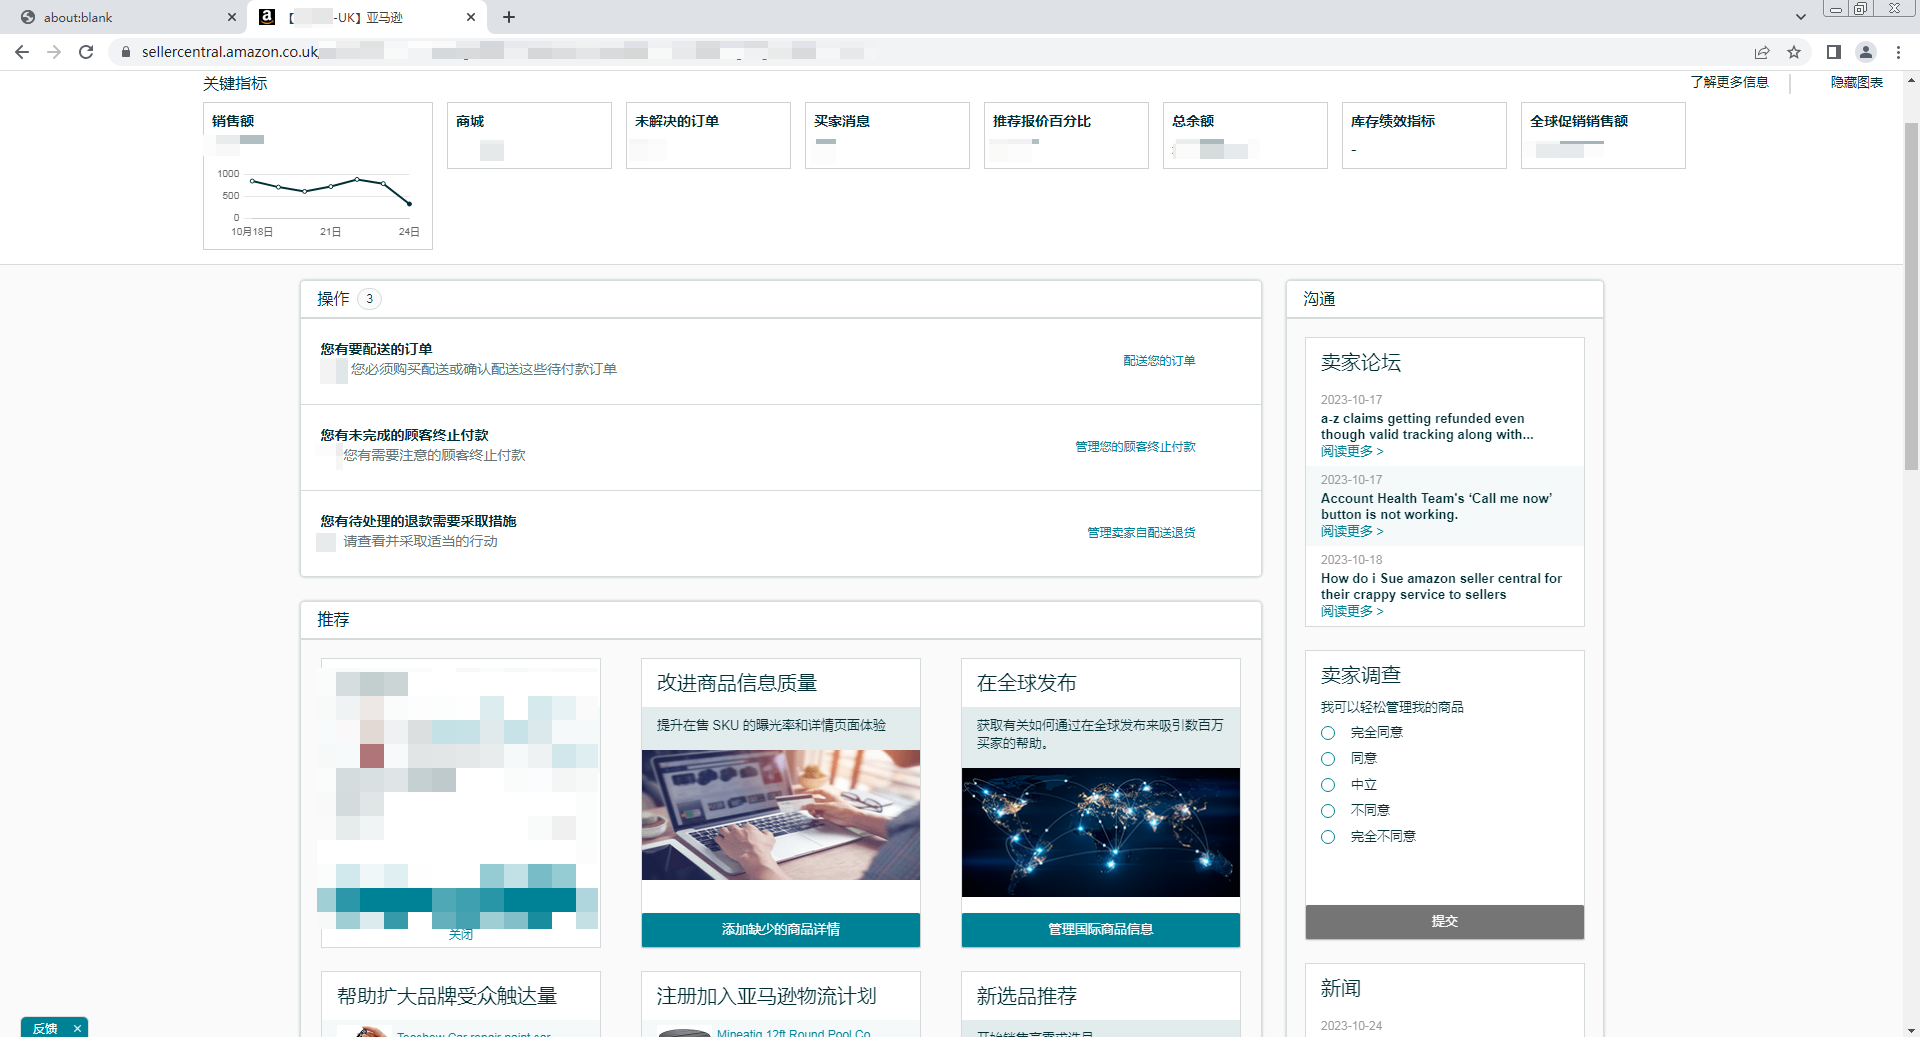Click the 注册加入亚马逊物流计划 card title

point(766,996)
